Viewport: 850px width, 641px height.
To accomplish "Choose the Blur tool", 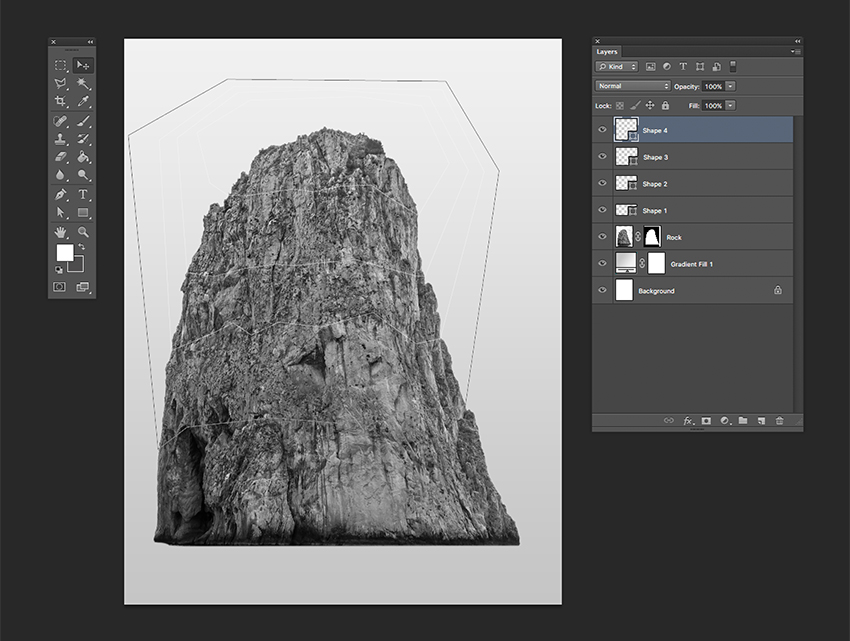I will [60, 175].
